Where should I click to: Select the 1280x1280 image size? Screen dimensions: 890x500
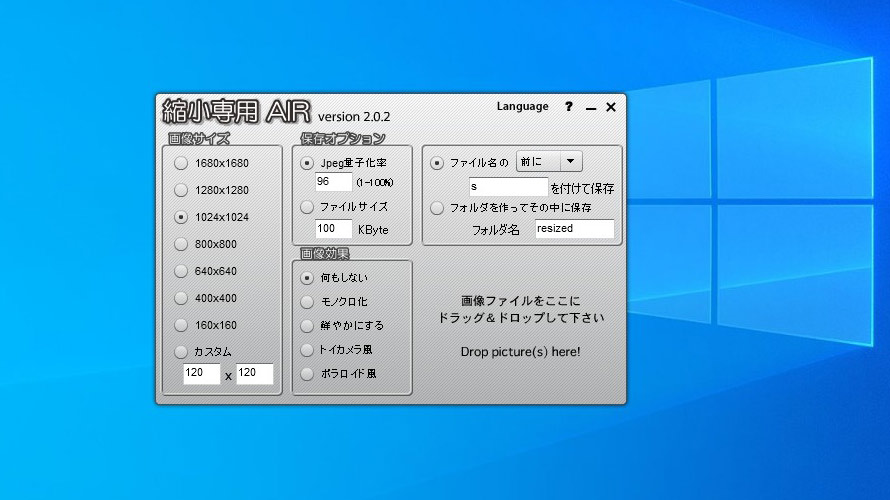tap(180, 190)
